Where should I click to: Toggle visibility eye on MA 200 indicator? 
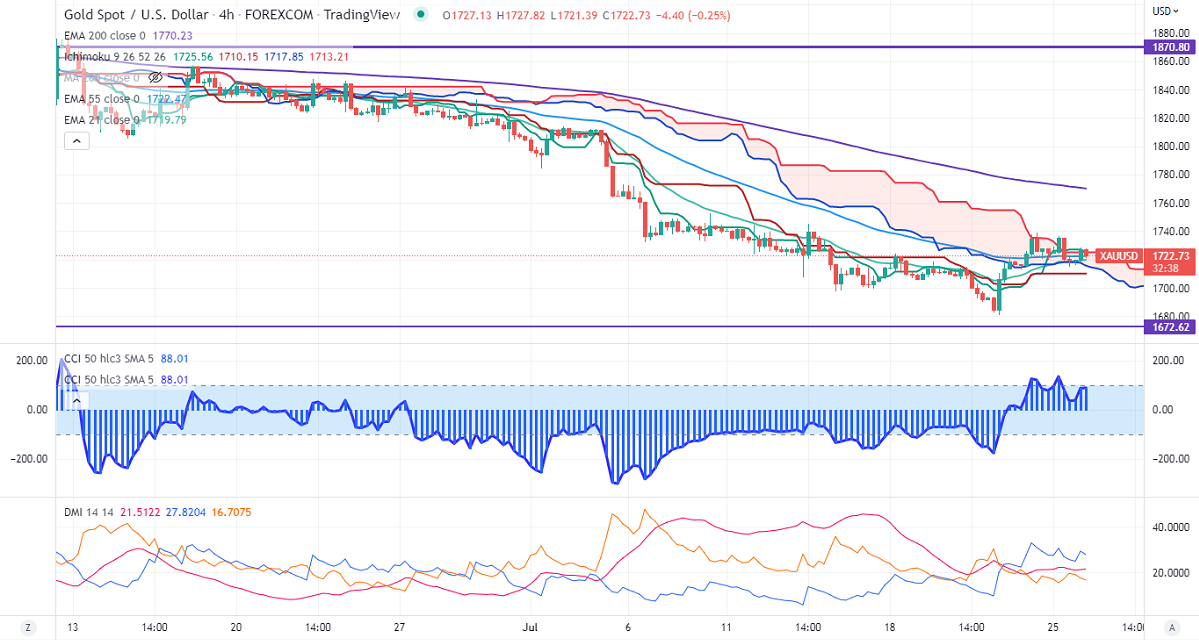click(155, 77)
